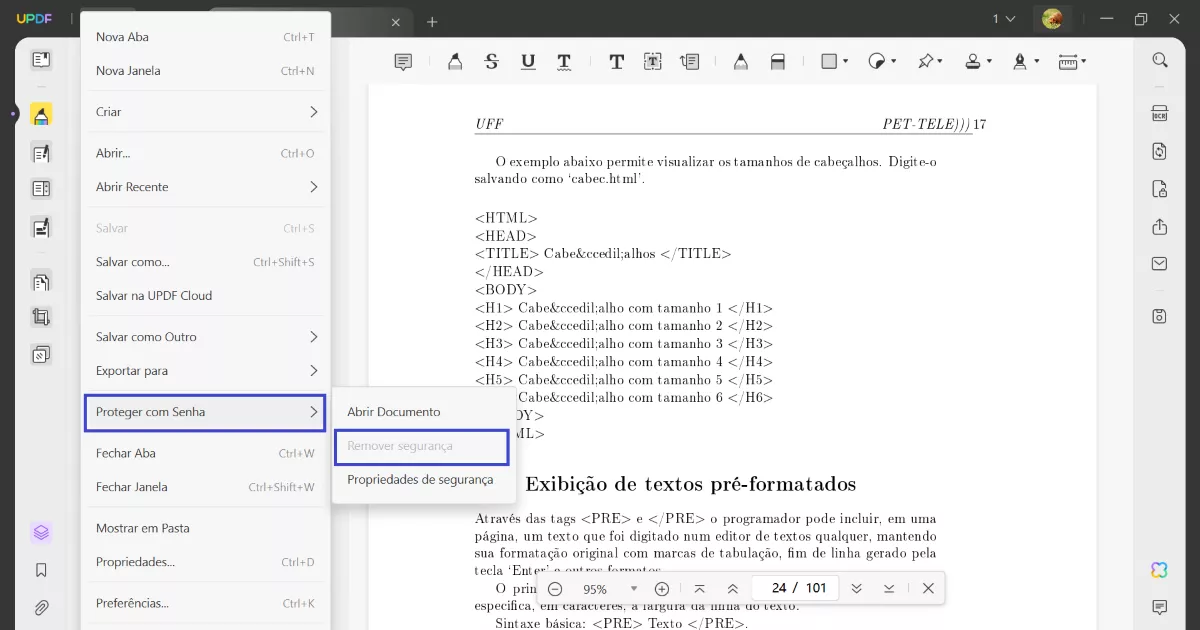Open the OCR tool in the right sidebar

point(1159,113)
